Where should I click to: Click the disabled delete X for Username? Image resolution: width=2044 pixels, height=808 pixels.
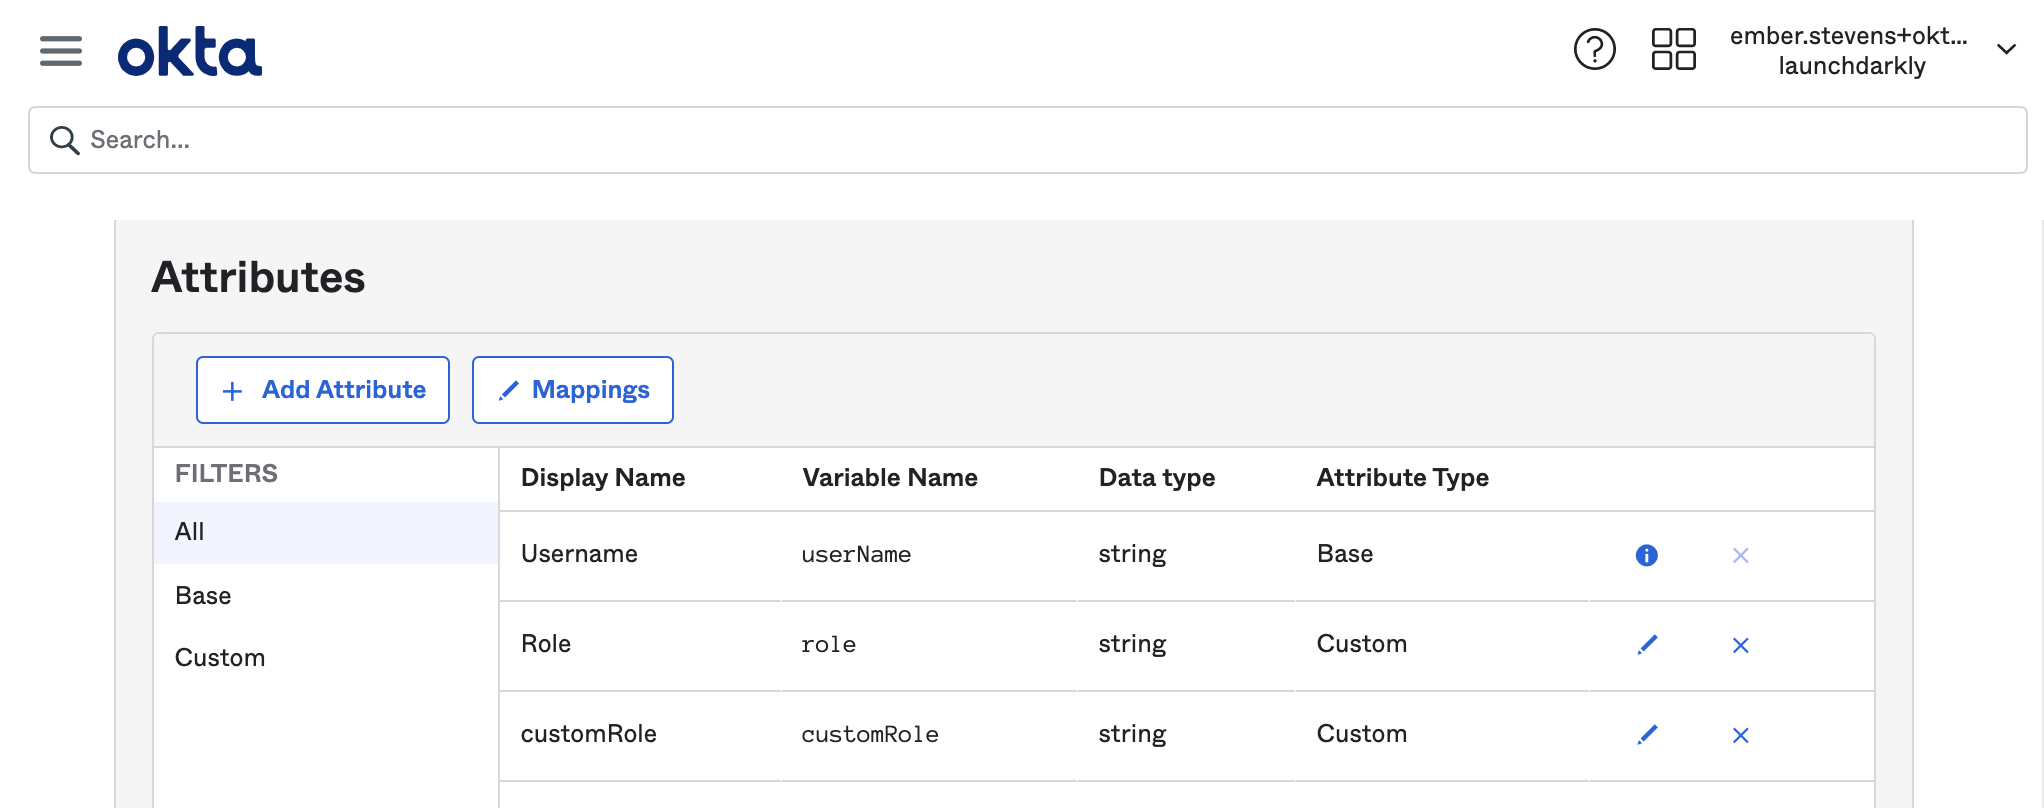point(1740,555)
